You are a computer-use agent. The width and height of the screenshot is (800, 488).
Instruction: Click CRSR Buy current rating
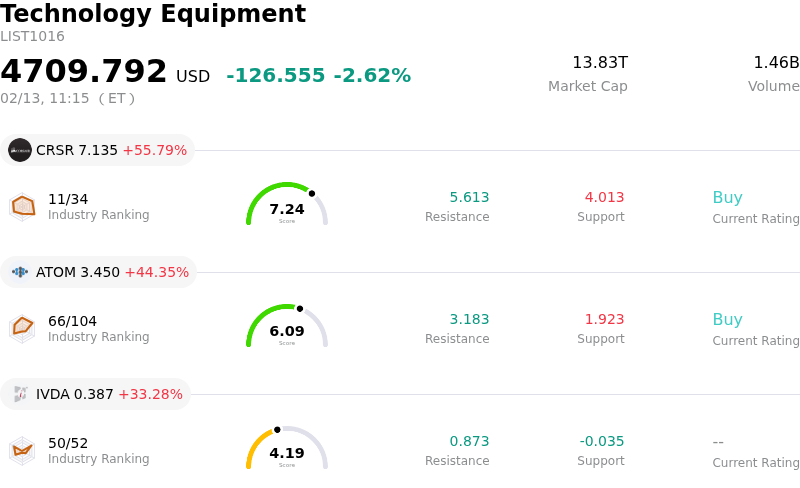[727, 198]
